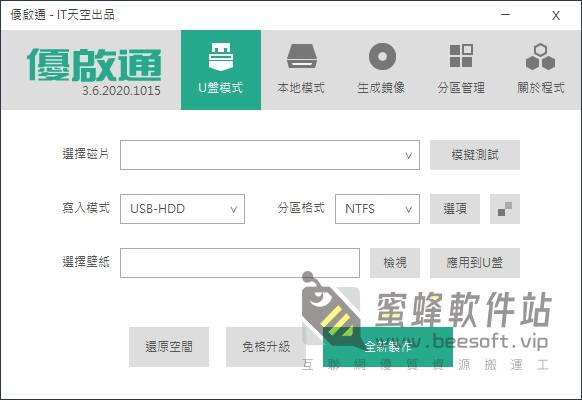Click the 免格升級 button
This screenshot has width=582, height=400.
pos(266,347)
